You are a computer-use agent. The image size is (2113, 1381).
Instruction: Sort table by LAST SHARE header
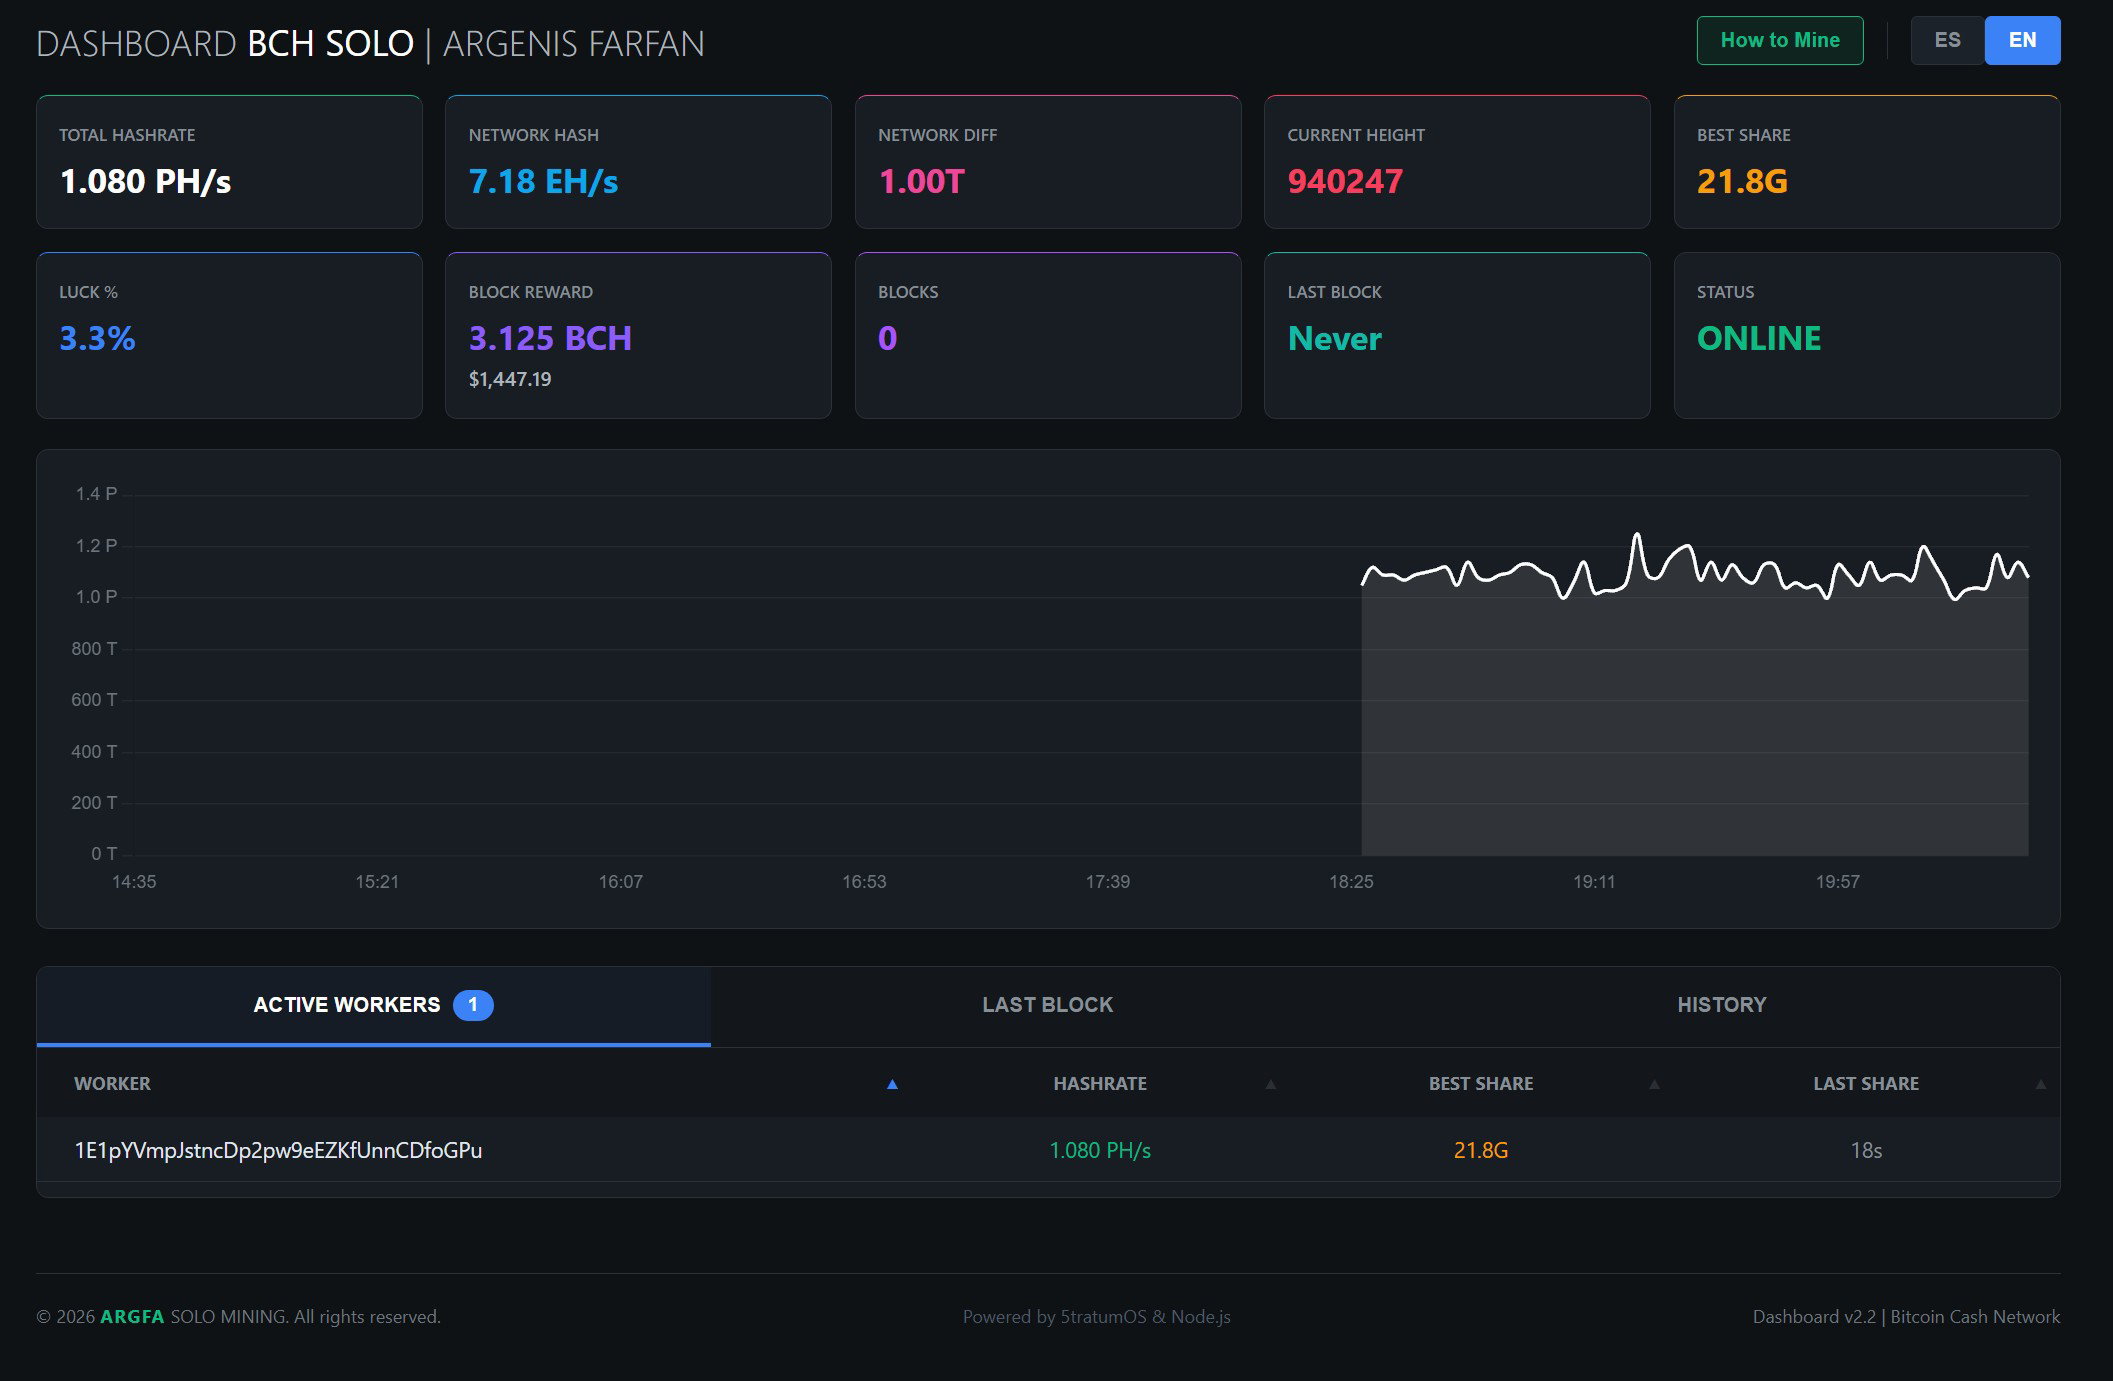point(1866,1084)
